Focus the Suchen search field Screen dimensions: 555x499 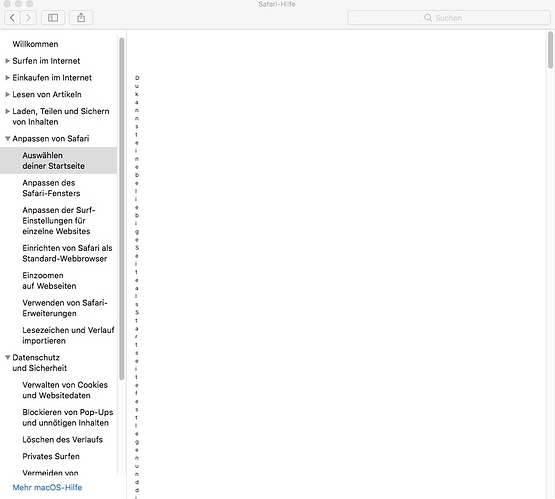pyautogui.click(x=448, y=18)
